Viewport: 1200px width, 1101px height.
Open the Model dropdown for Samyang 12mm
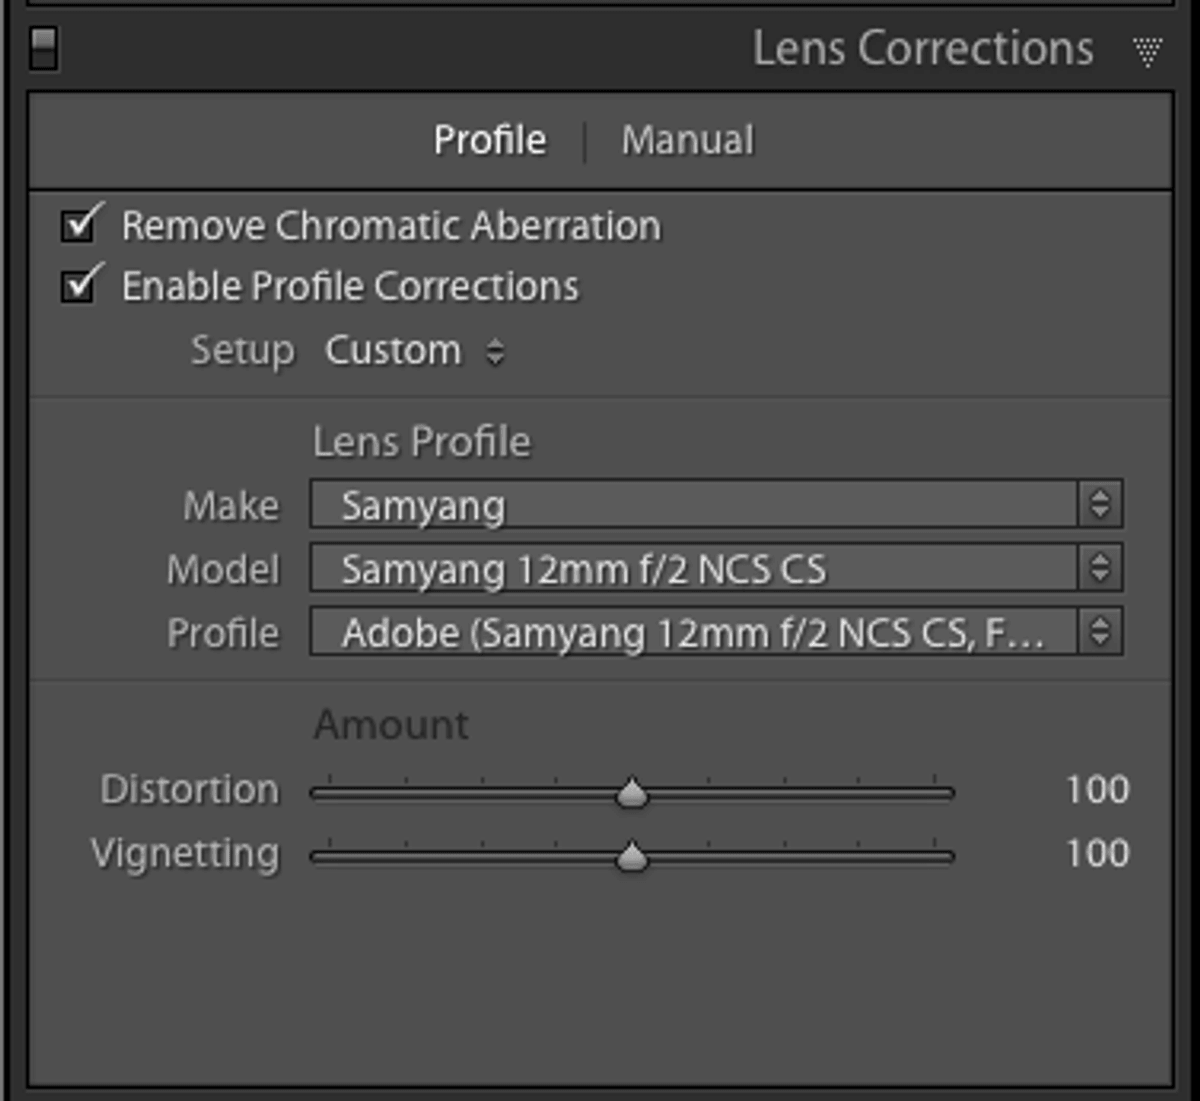coord(716,569)
